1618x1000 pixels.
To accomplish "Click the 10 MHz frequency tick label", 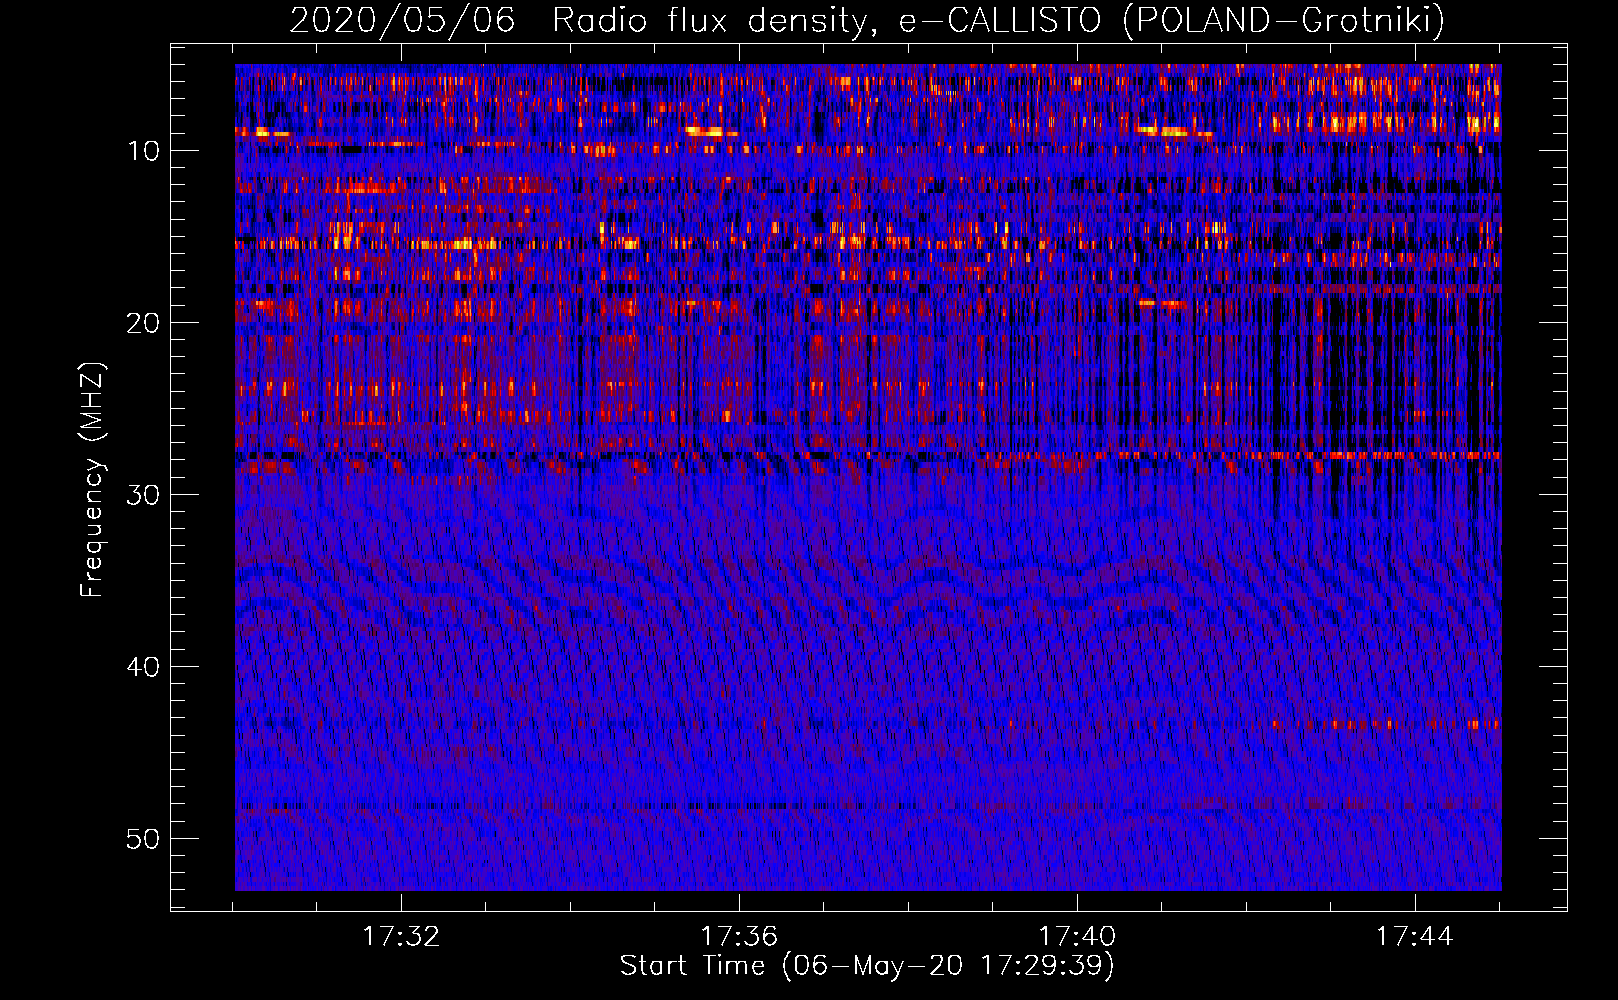I will [x=144, y=151].
